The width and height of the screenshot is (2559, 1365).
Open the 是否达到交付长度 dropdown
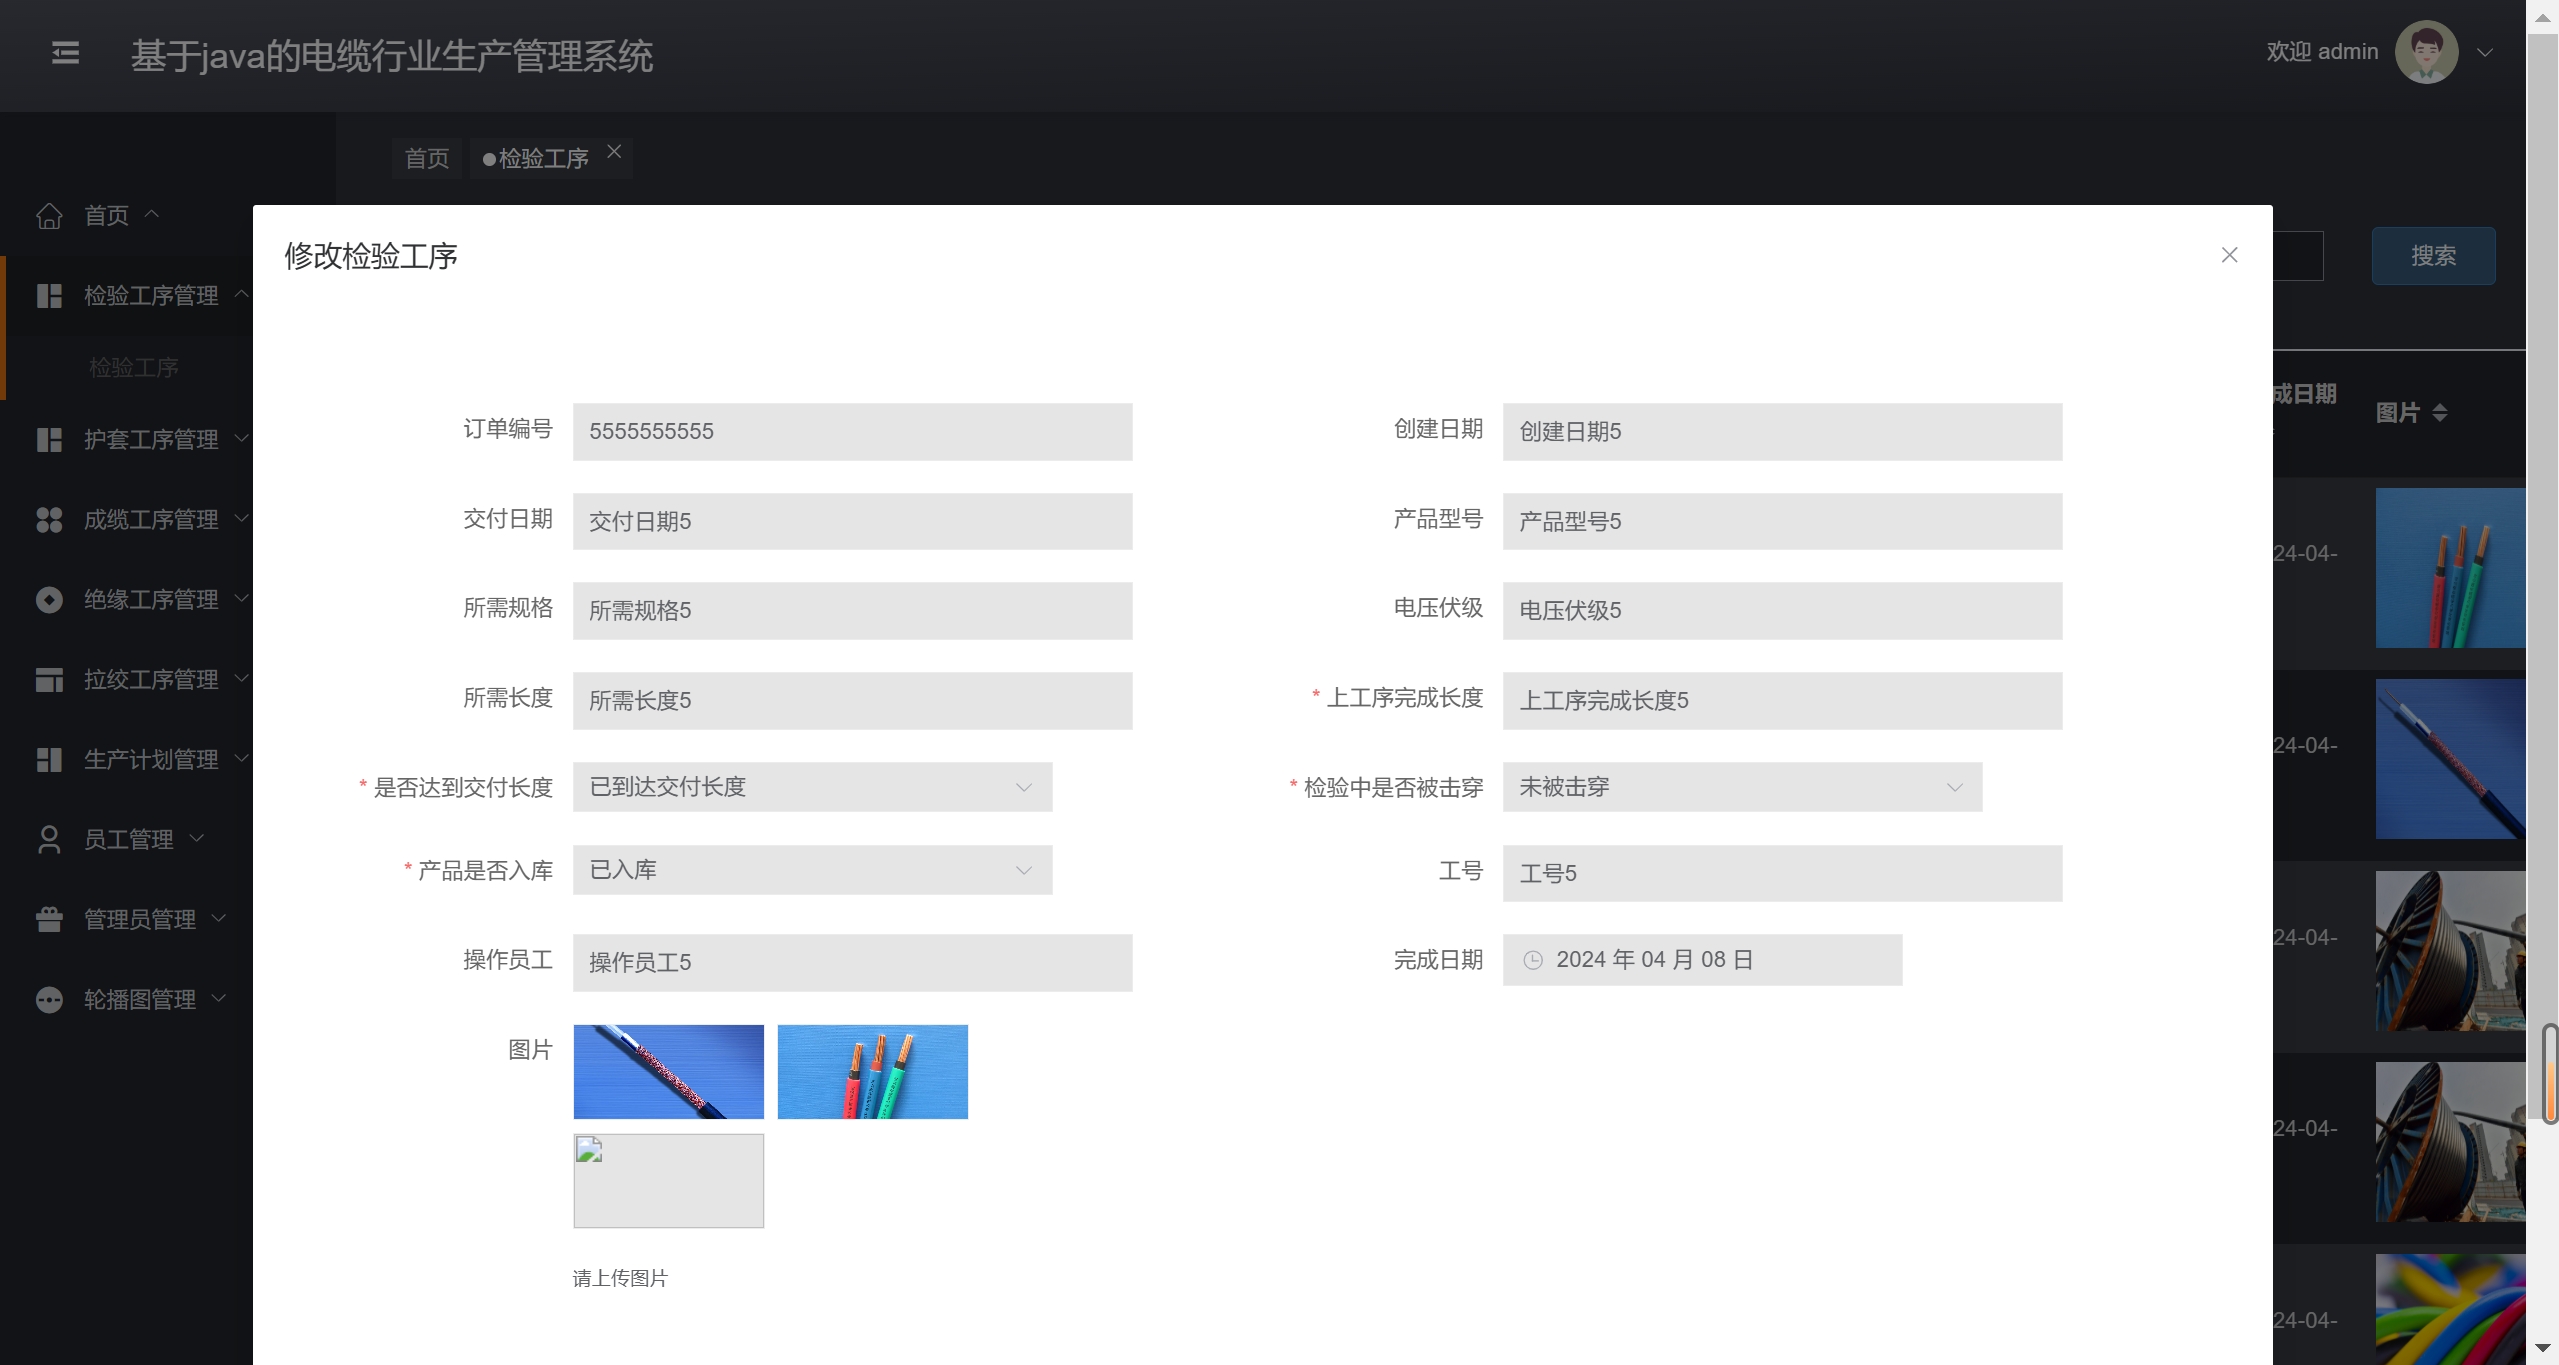812,787
